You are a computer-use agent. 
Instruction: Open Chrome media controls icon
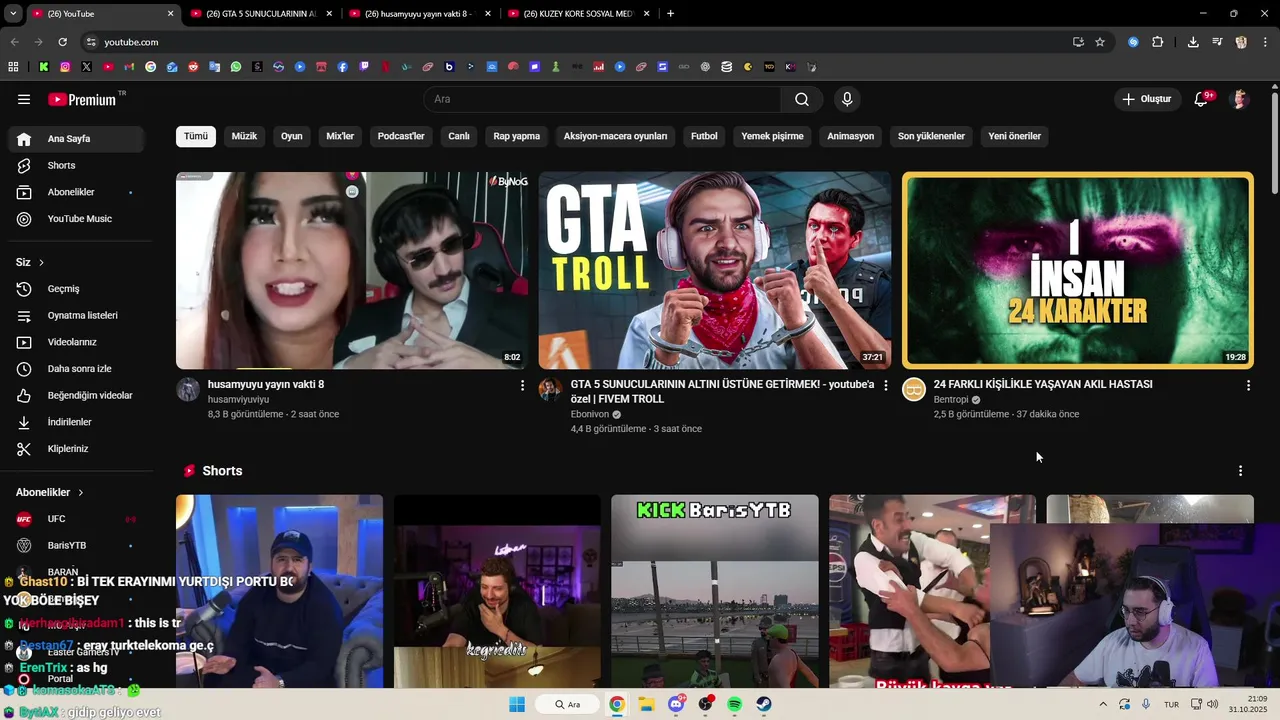coord(1217,42)
